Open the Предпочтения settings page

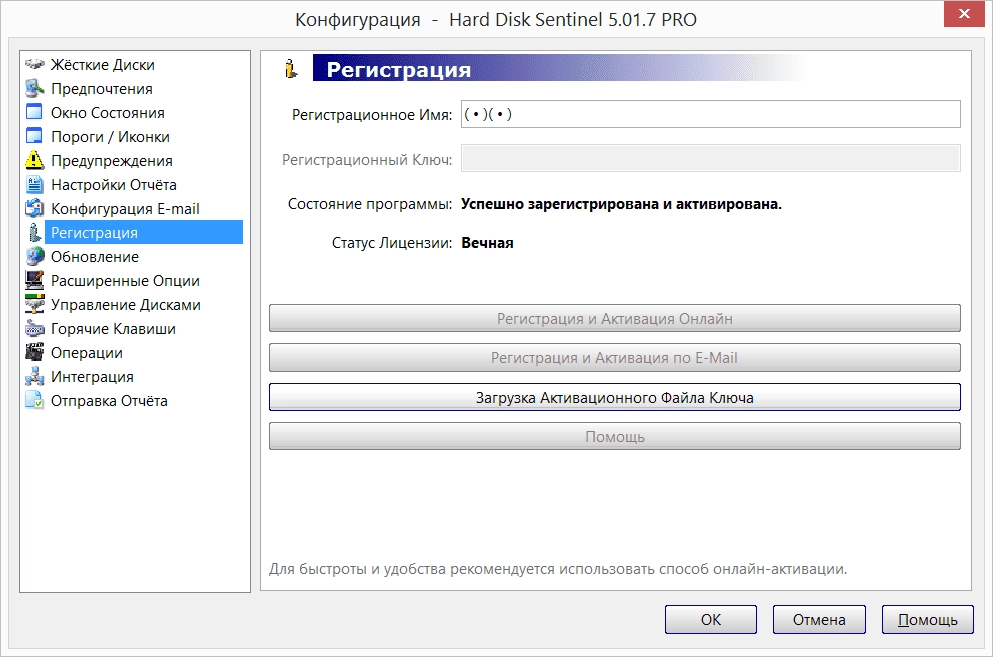coord(102,89)
